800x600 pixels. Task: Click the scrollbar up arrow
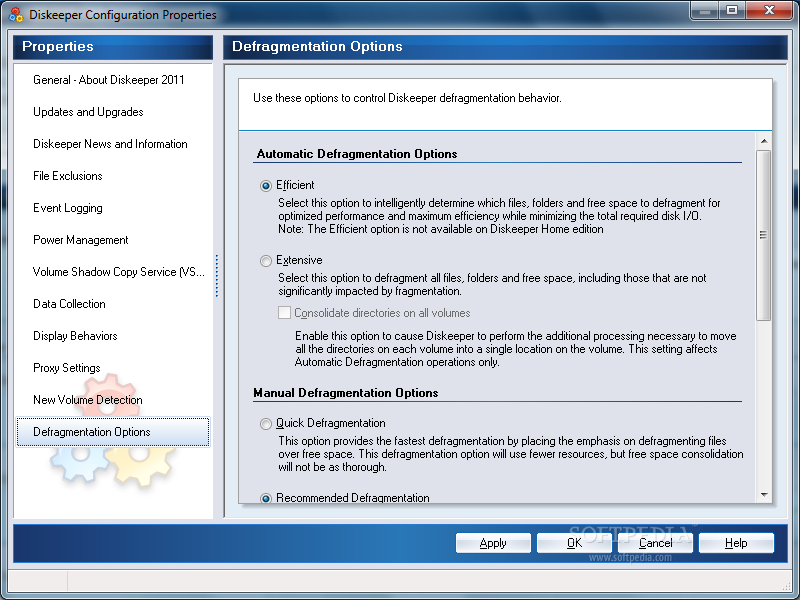[x=764, y=141]
